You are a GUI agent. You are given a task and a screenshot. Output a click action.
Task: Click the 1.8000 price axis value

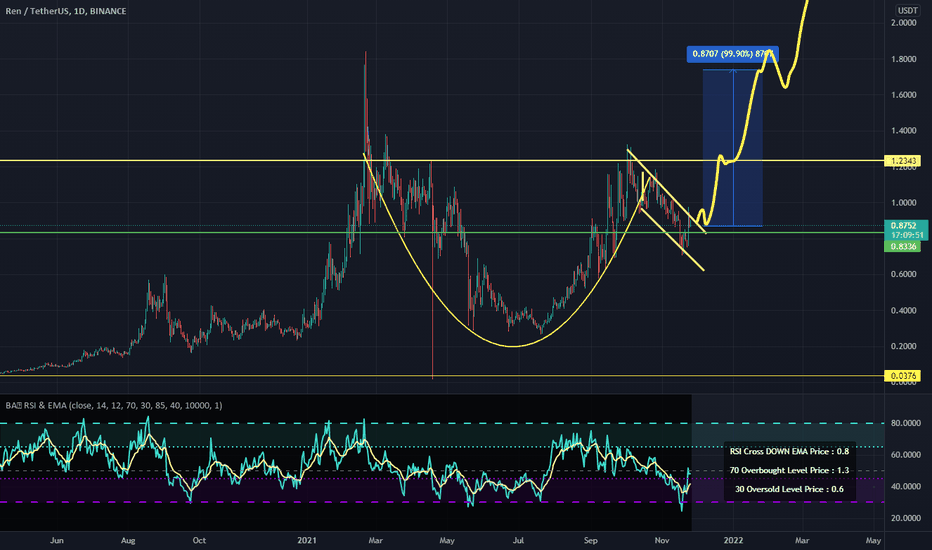[903, 59]
